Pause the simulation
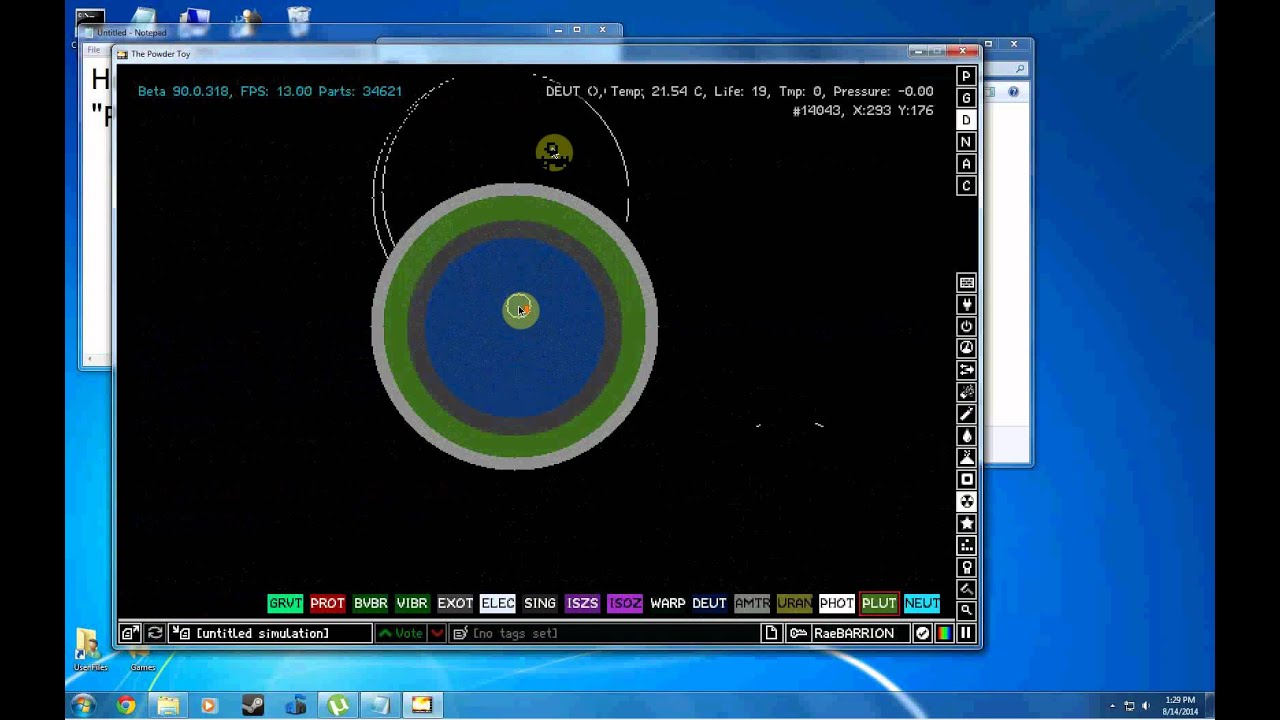 pos(966,633)
